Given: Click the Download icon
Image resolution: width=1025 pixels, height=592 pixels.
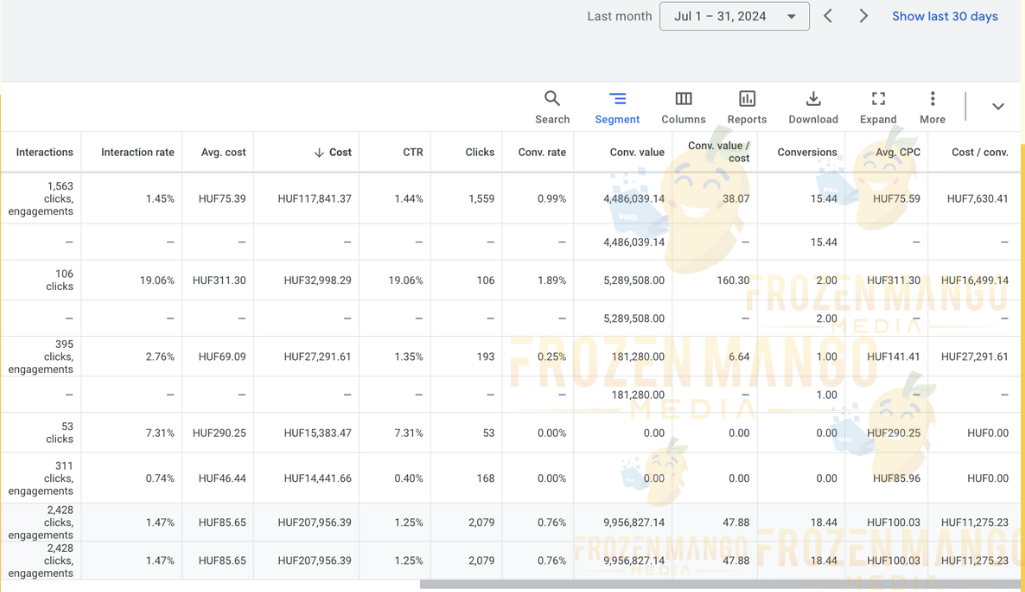Looking at the screenshot, I should pos(813,99).
